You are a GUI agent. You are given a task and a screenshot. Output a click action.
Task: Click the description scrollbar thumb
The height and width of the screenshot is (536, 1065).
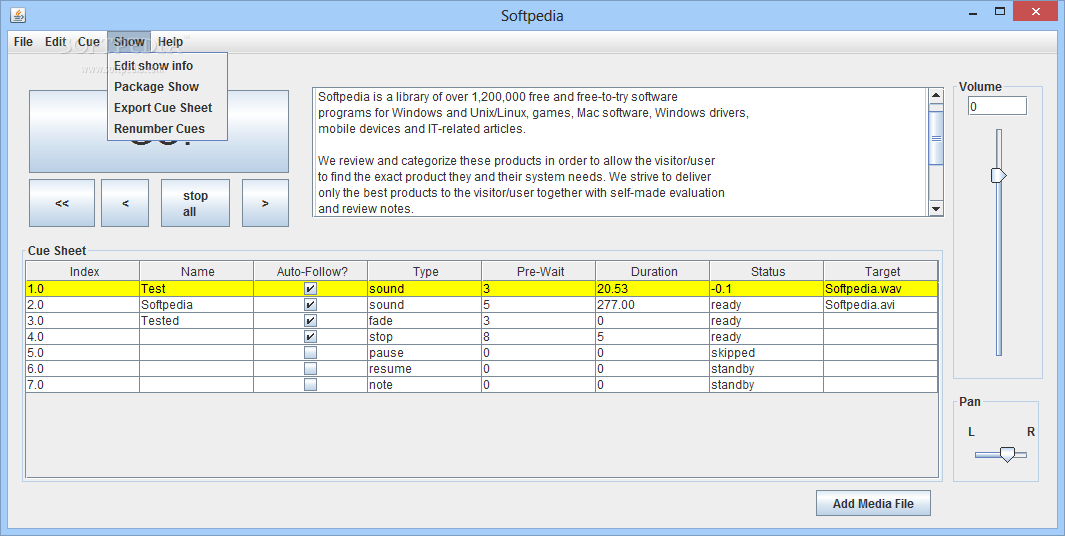pyautogui.click(x=936, y=139)
